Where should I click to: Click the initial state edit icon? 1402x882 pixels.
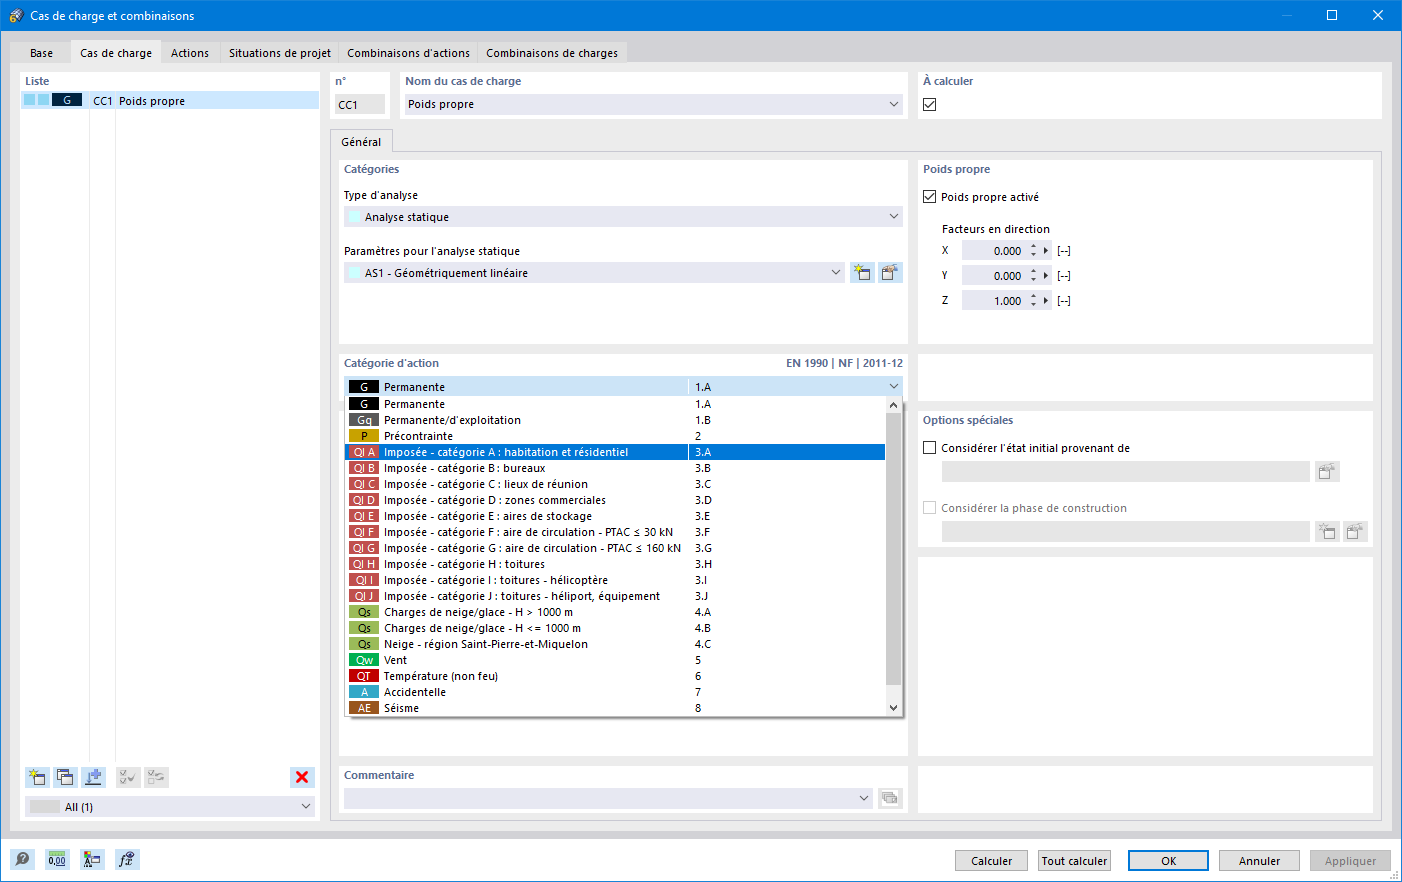pos(1327,471)
